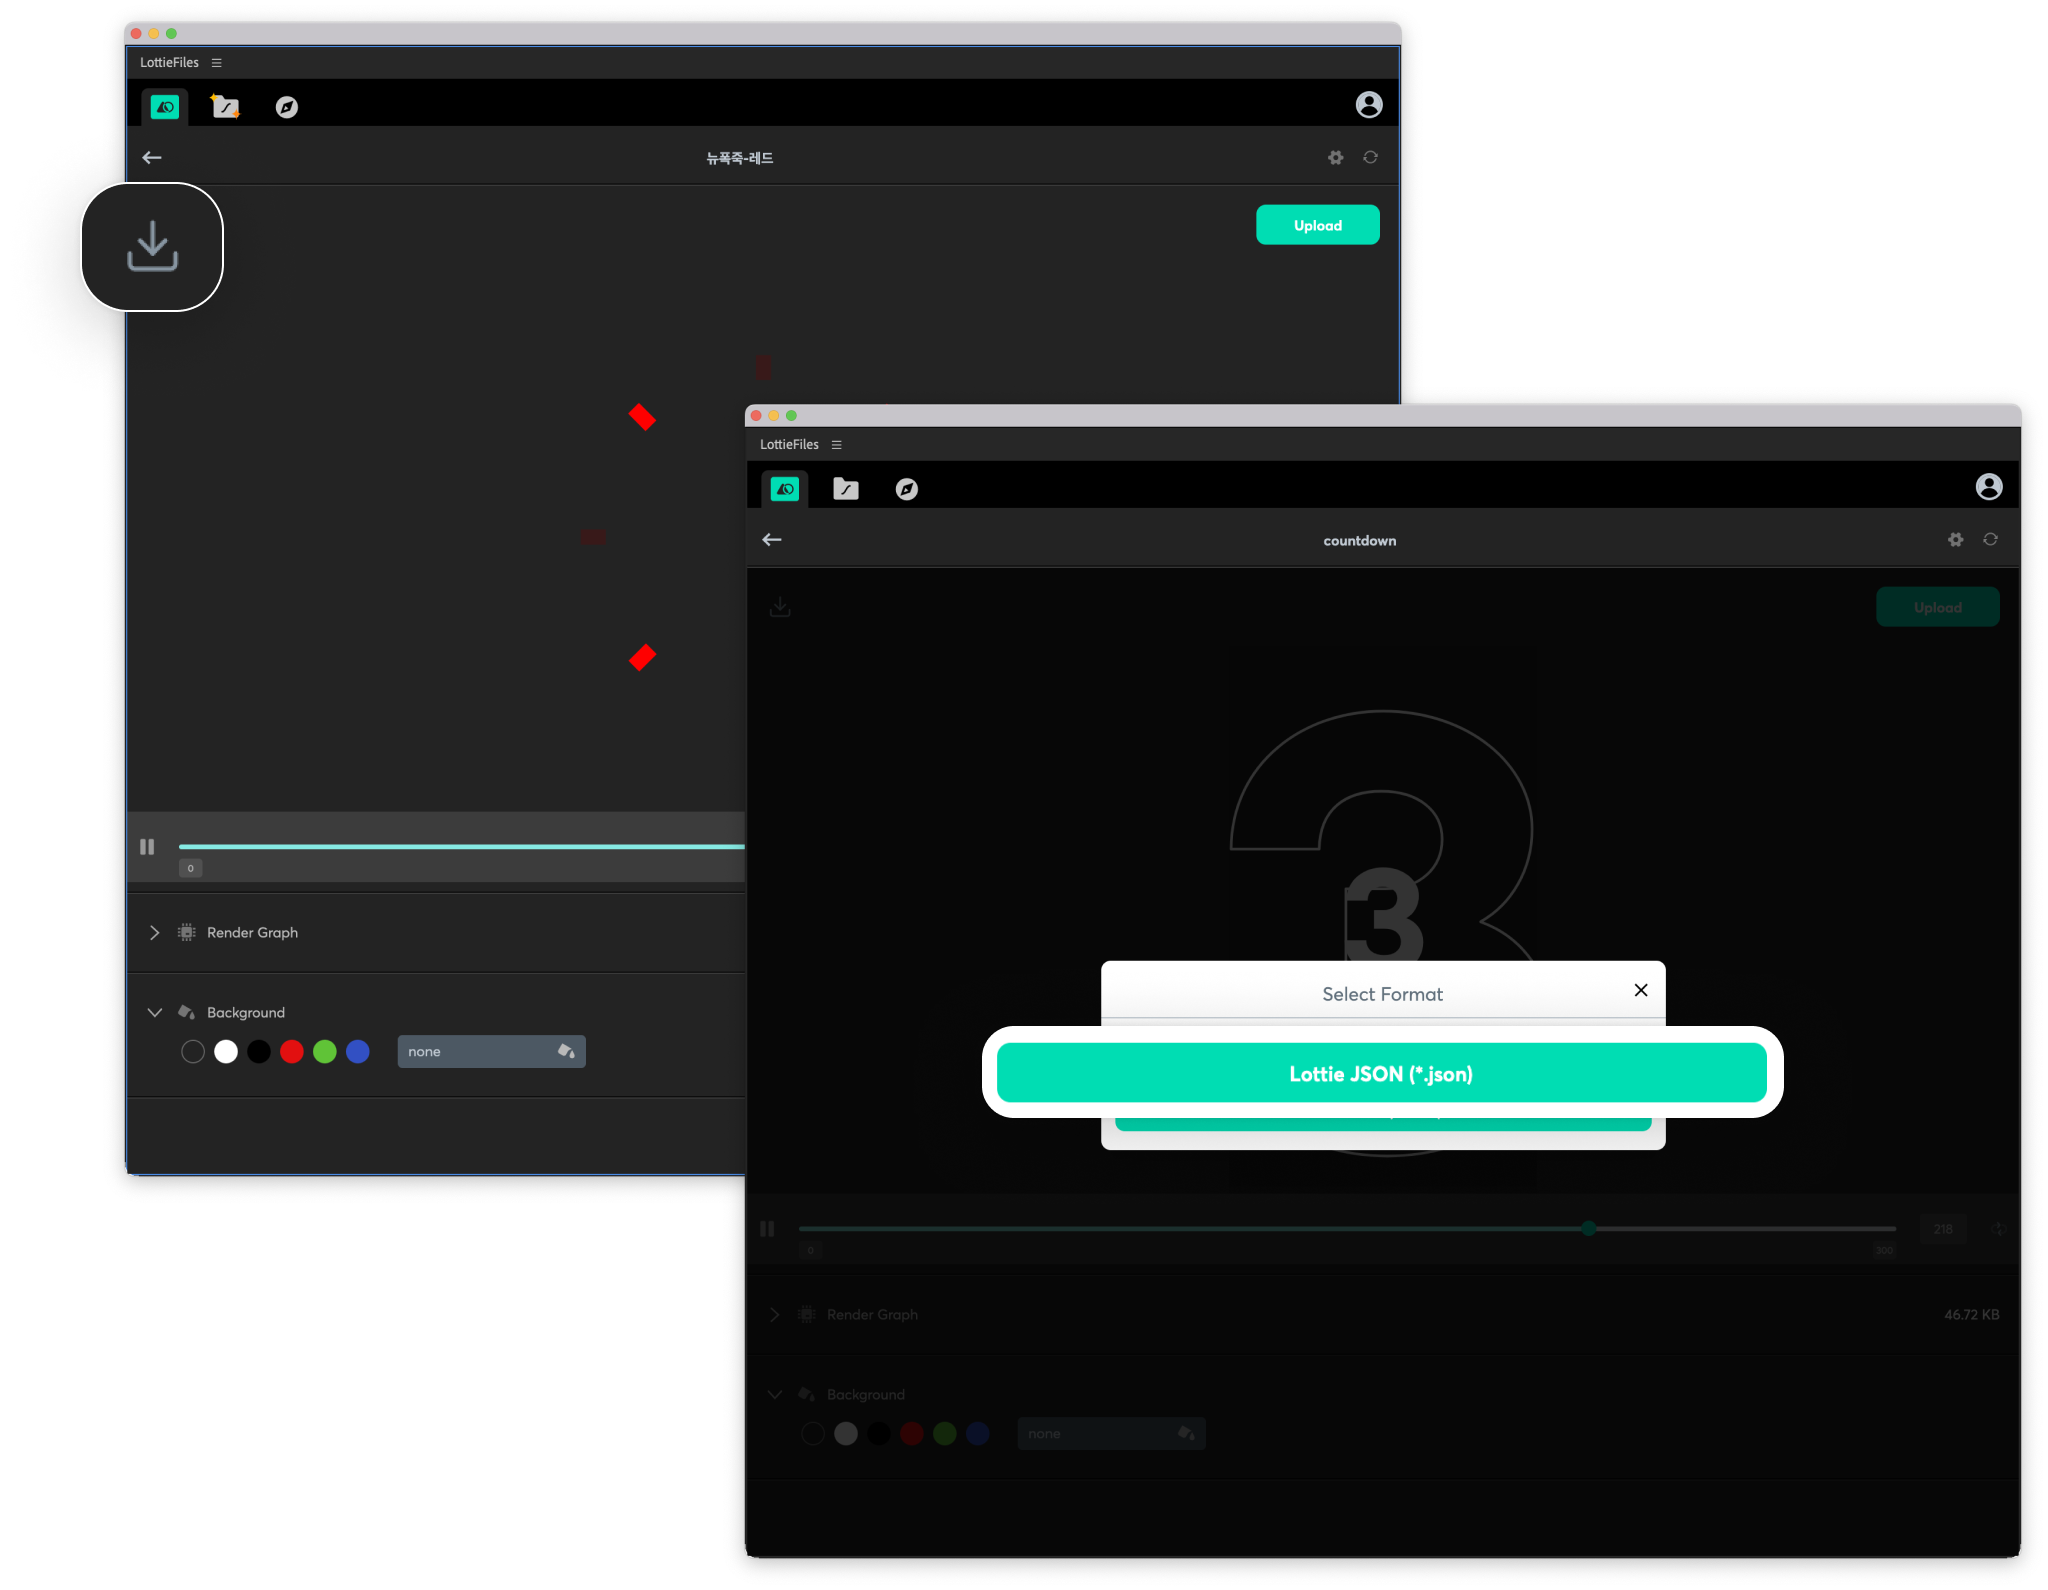2048x1590 pixels.
Task: Click dimmed Upload button in the countdown window
Action: coord(1937,607)
